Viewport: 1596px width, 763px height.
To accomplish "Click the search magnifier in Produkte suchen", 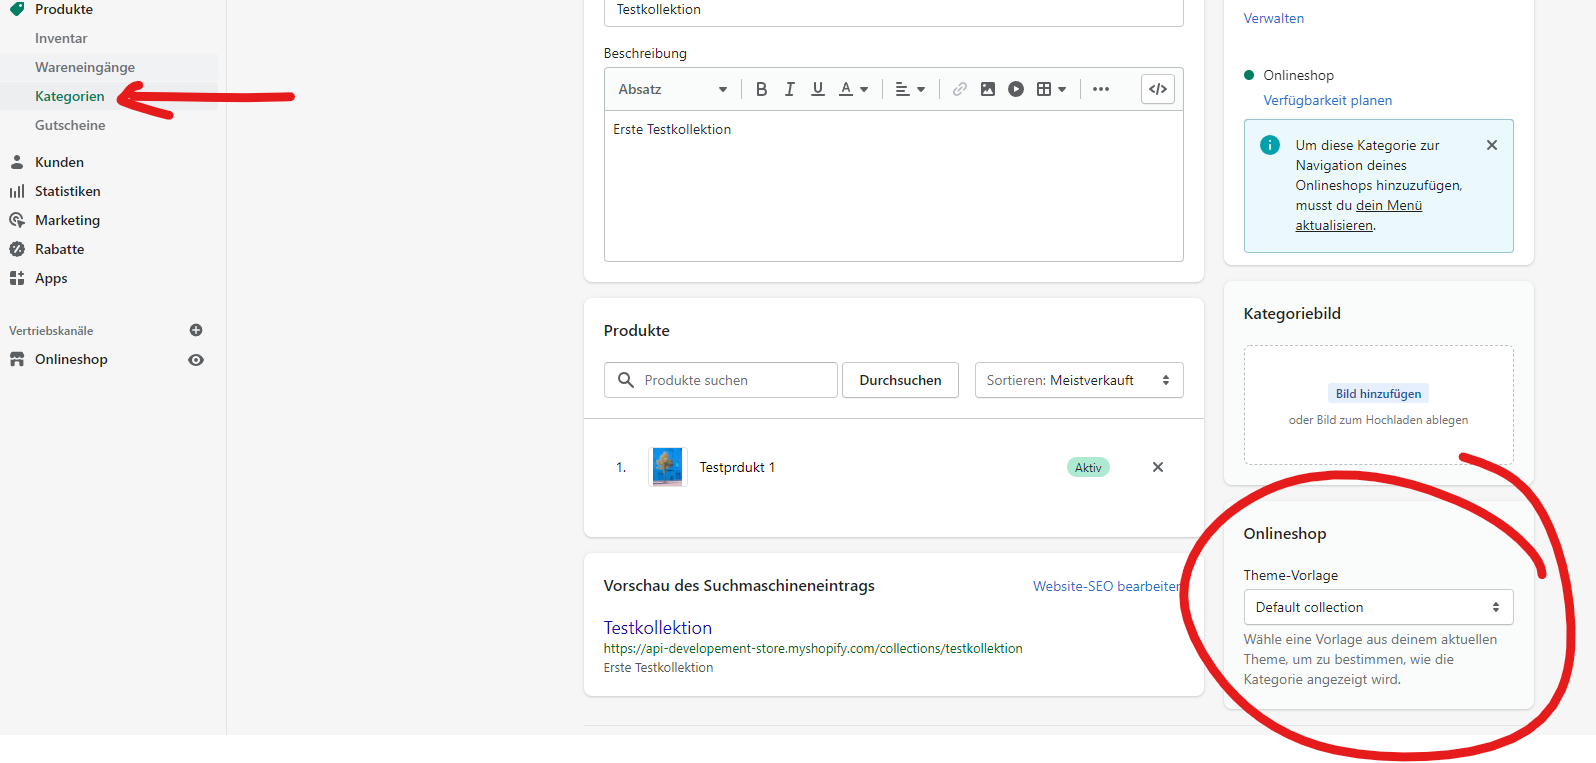I will 626,380.
